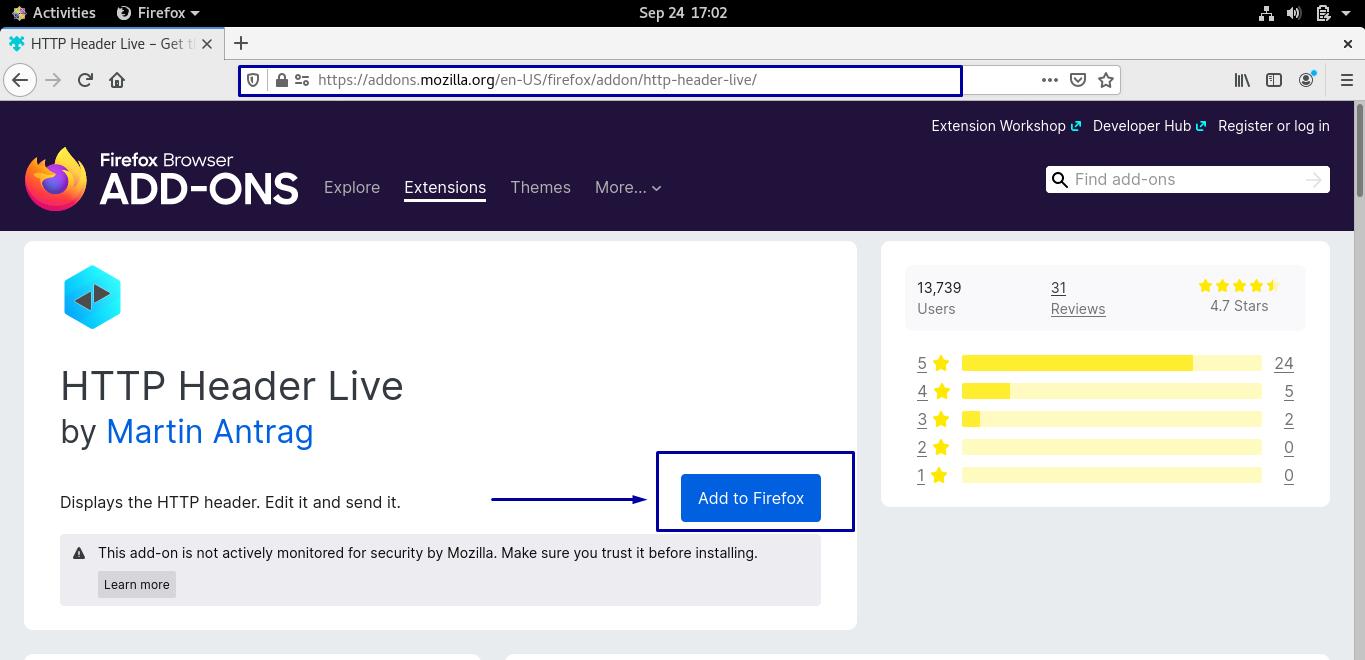Click the magnifier in the Find add-ons box
This screenshot has height=660, width=1365.
(x=1060, y=180)
